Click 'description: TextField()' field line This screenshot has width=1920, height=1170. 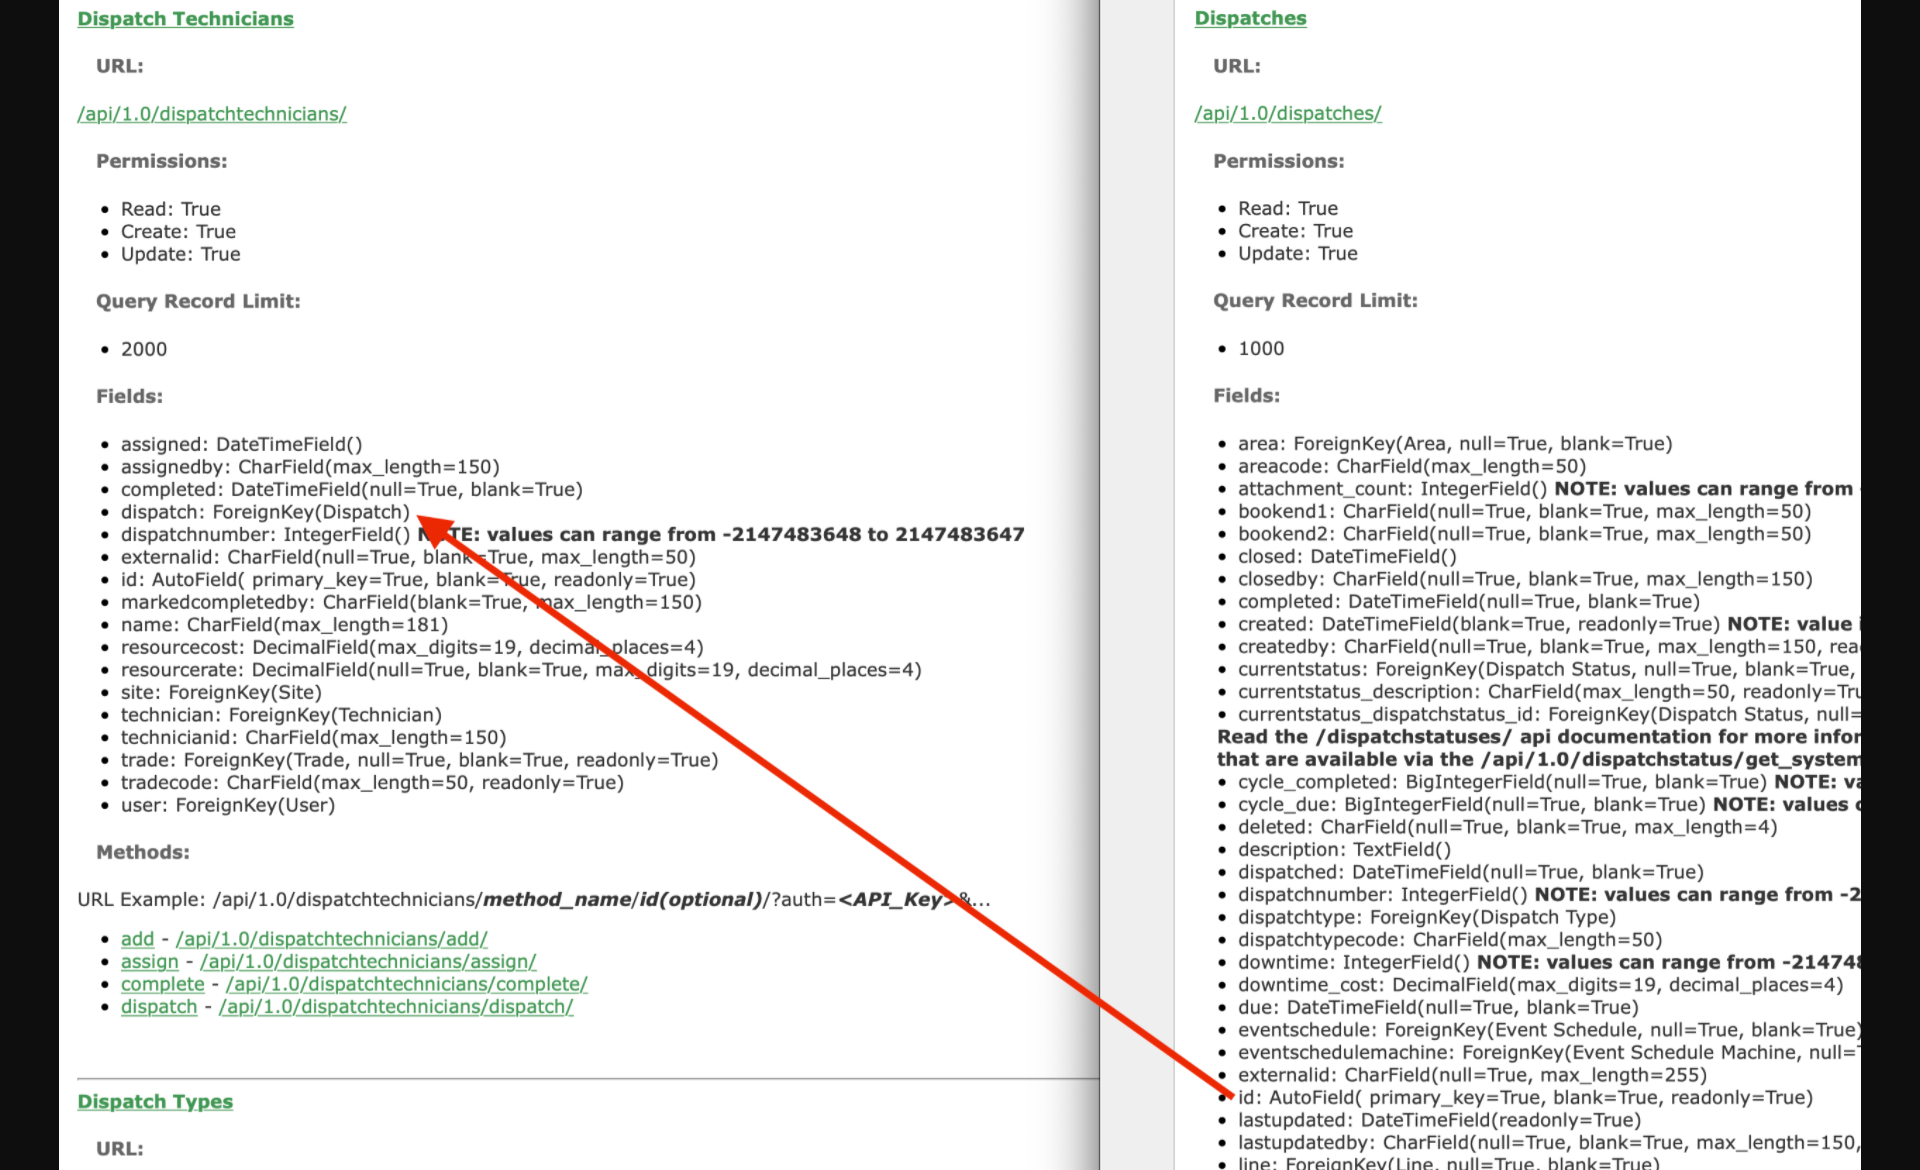(x=1344, y=850)
